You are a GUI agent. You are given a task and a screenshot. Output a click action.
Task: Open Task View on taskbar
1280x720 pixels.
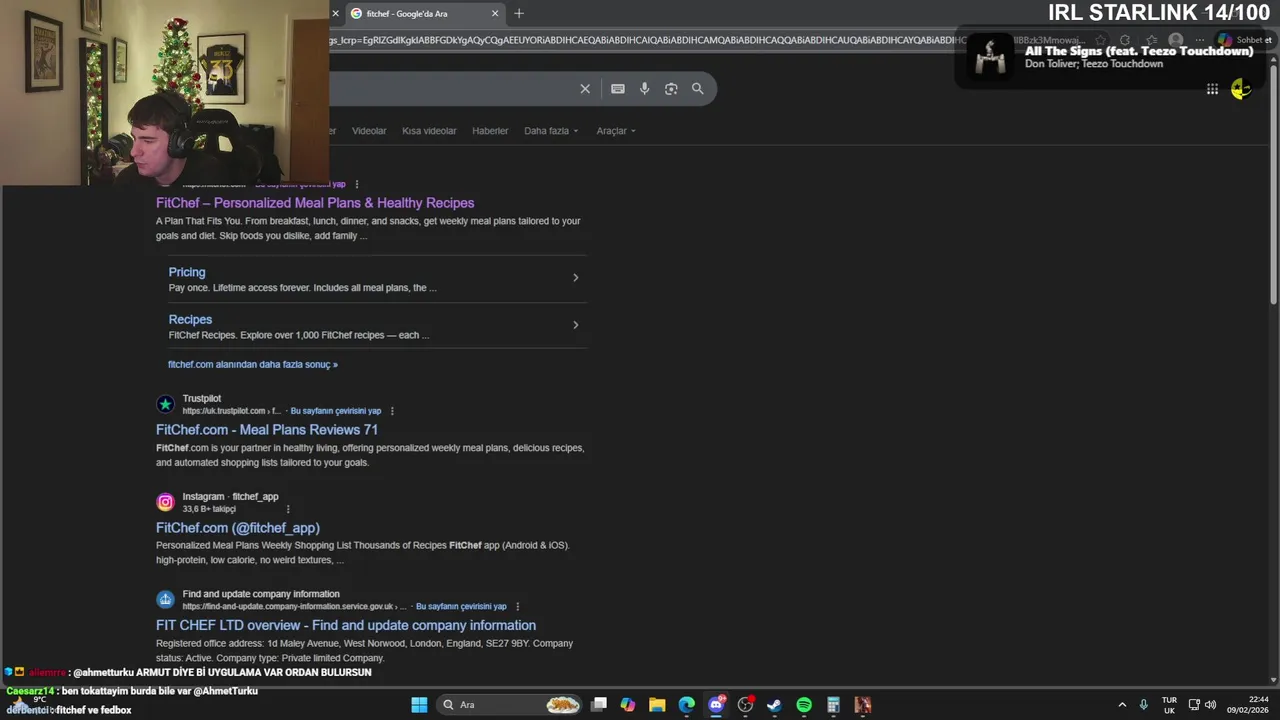coord(598,705)
